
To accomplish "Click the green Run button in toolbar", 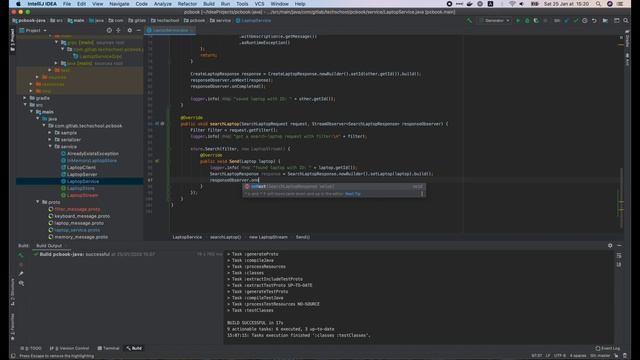I will tap(518, 20).
